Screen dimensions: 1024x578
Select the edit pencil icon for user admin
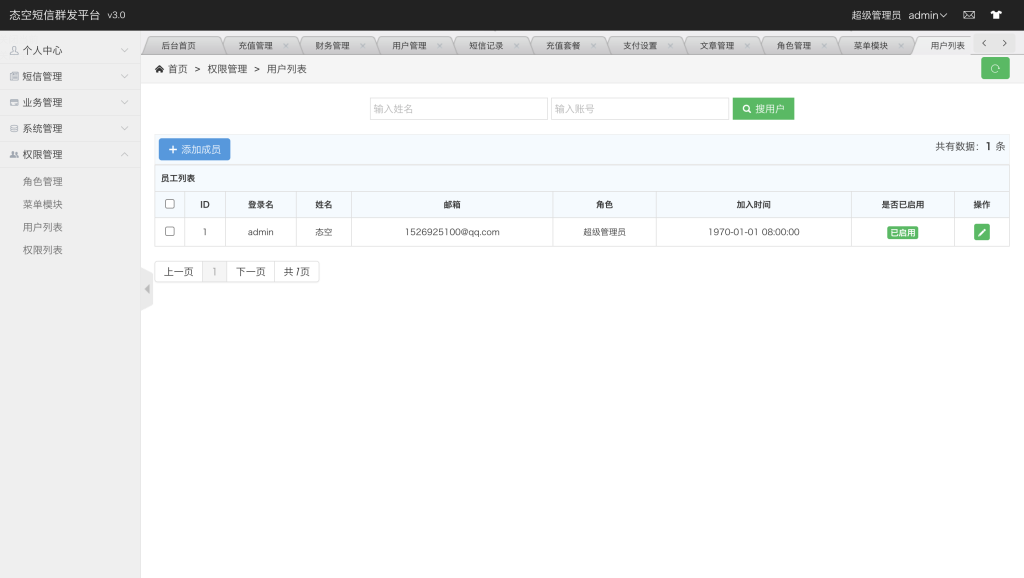coord(981,231)
